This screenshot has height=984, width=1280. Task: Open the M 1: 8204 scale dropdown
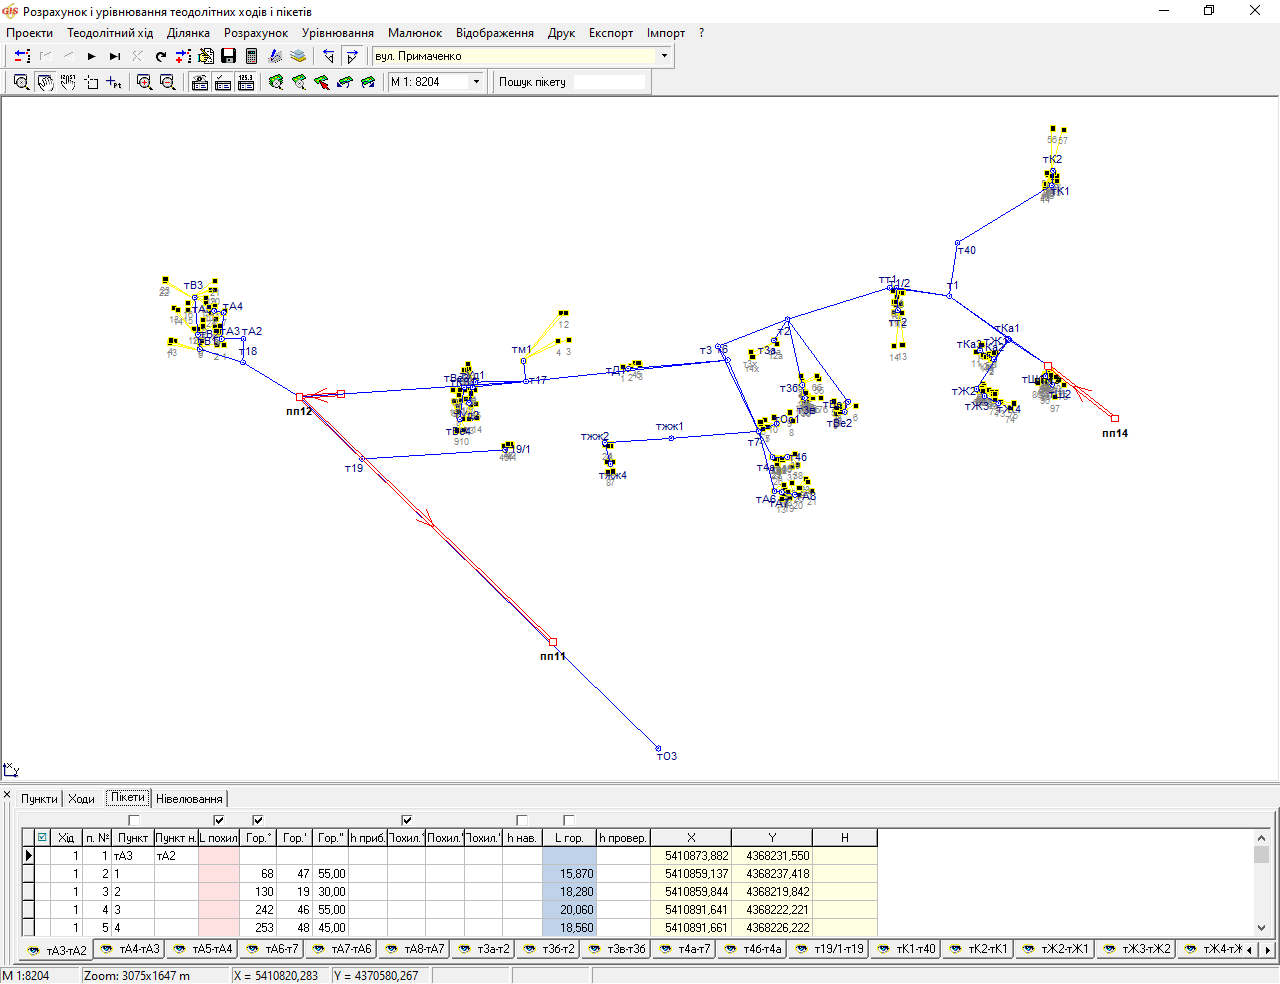476,82
